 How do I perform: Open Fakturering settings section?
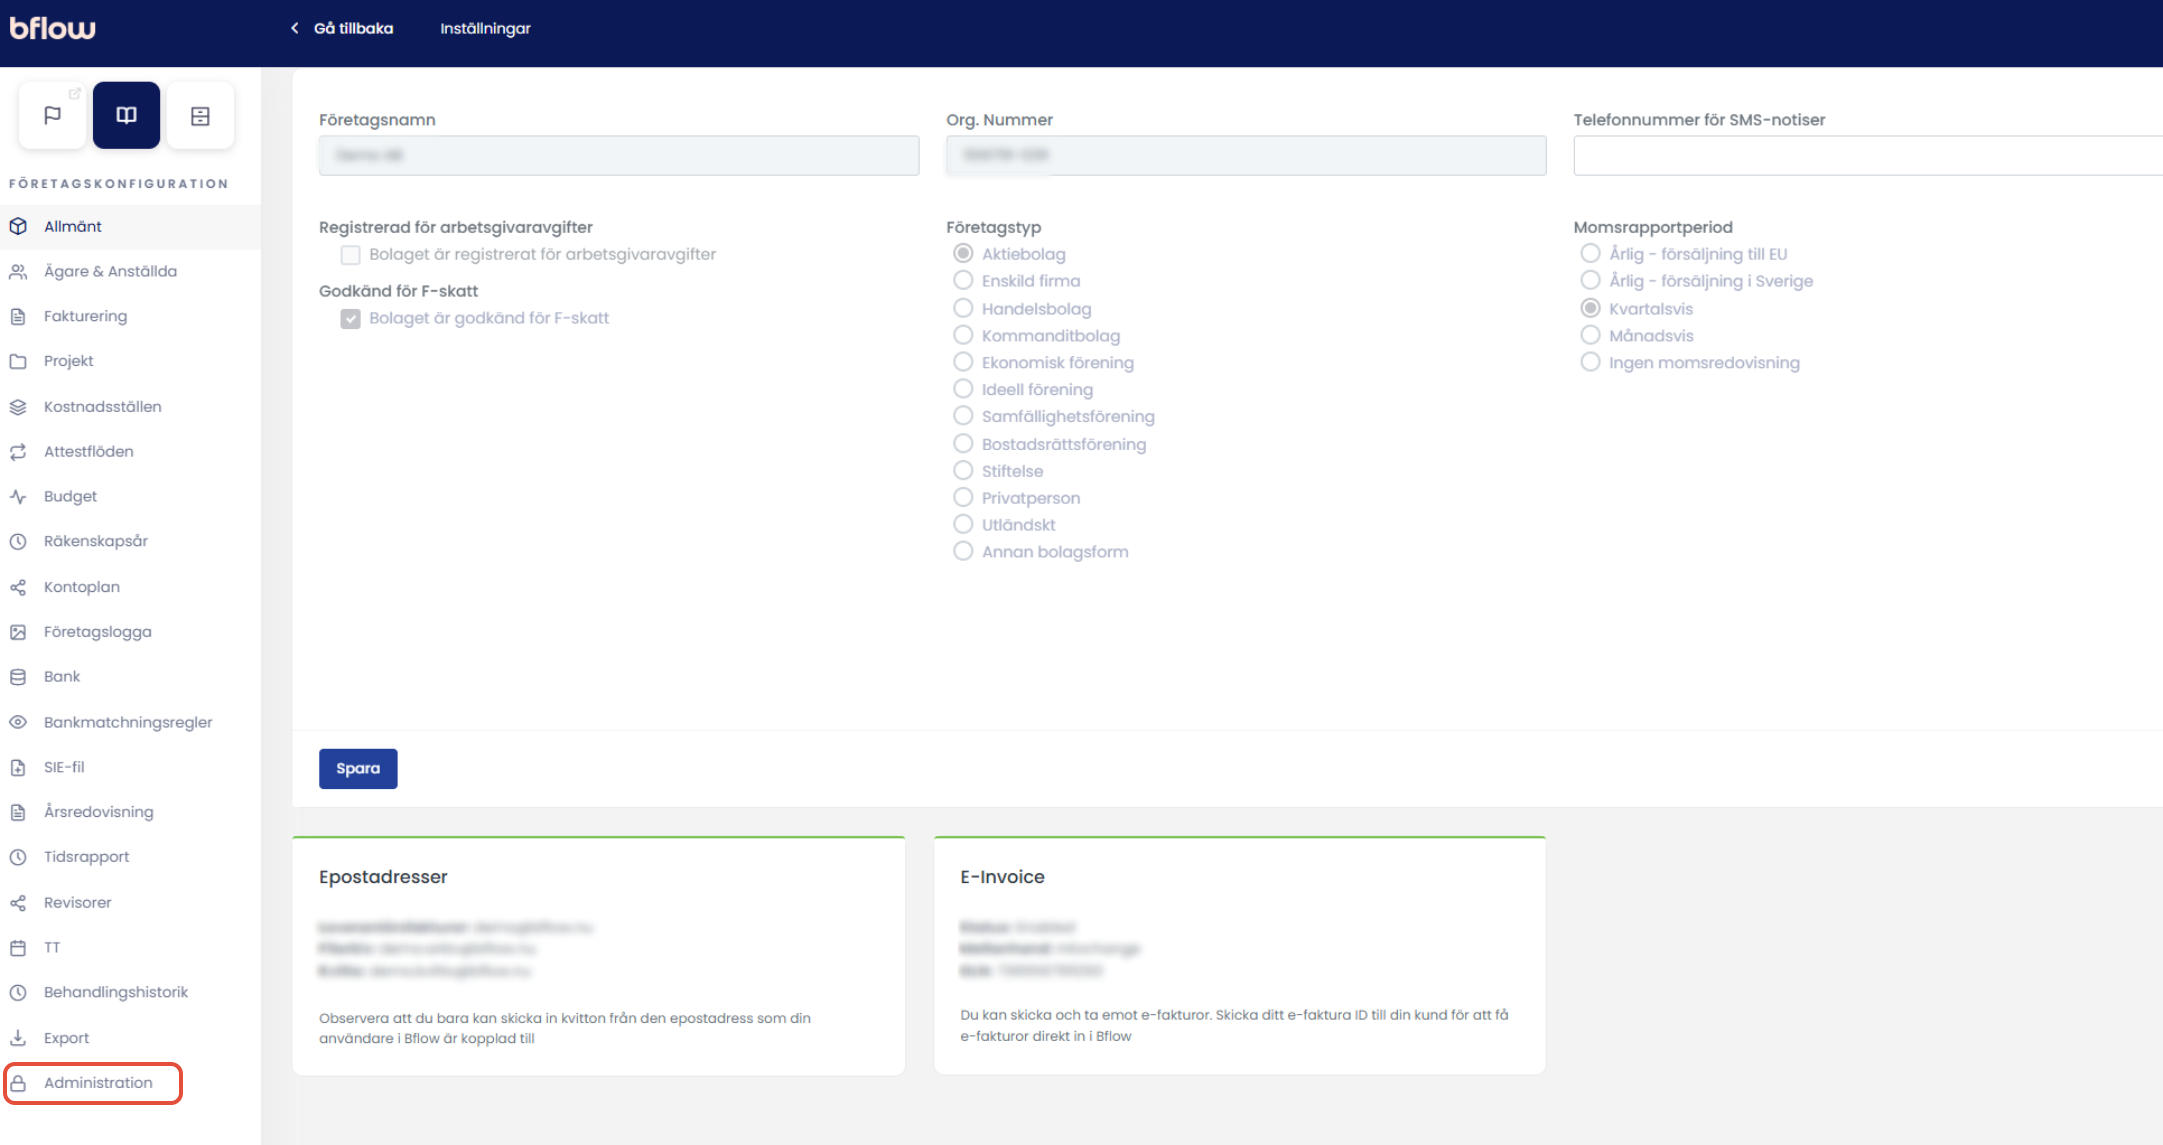click(85, 316)
